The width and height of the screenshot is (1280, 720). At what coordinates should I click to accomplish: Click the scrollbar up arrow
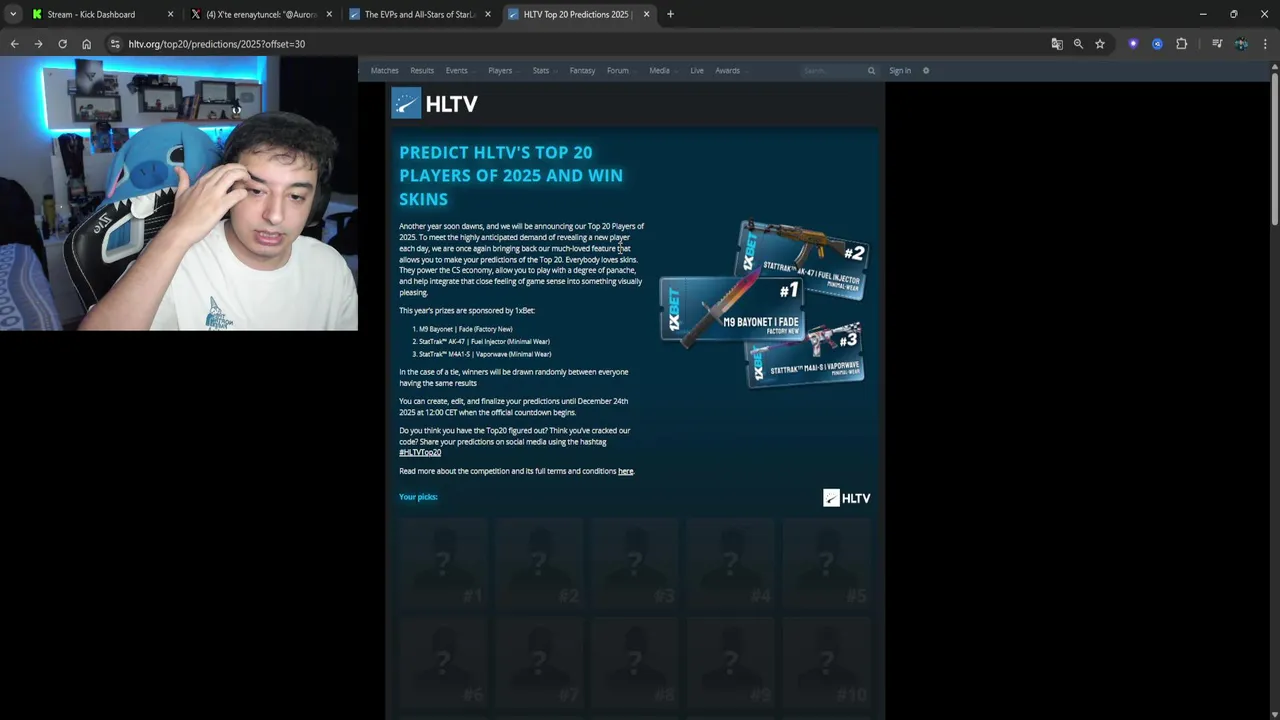(1274, 66)
